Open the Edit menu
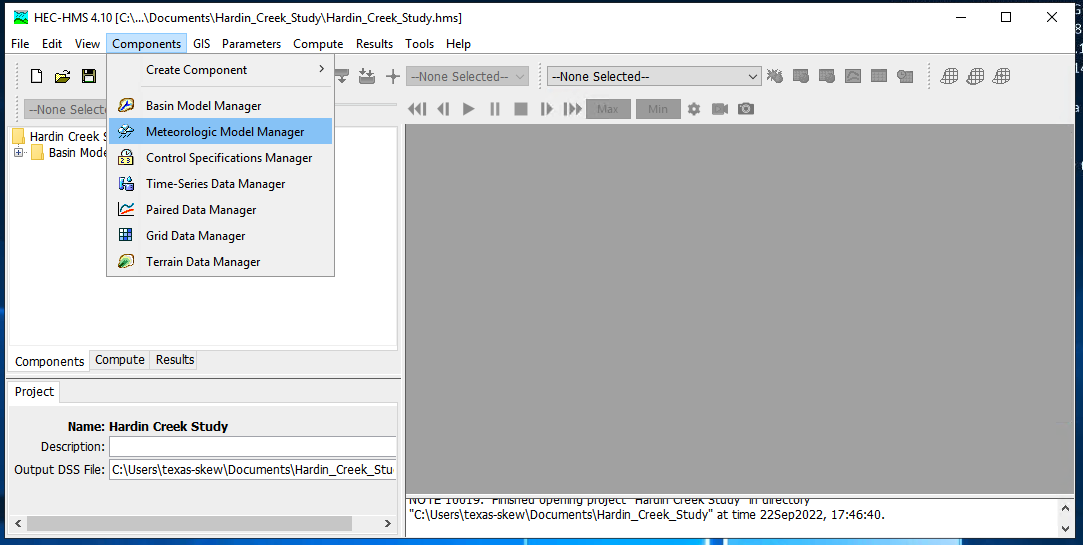Viewport: 1083px width, 545px height. (52, 44)
